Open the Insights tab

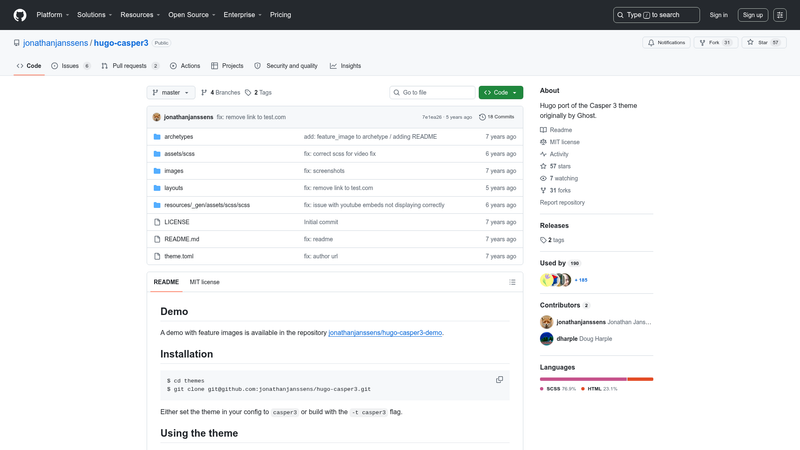point(345,66)
